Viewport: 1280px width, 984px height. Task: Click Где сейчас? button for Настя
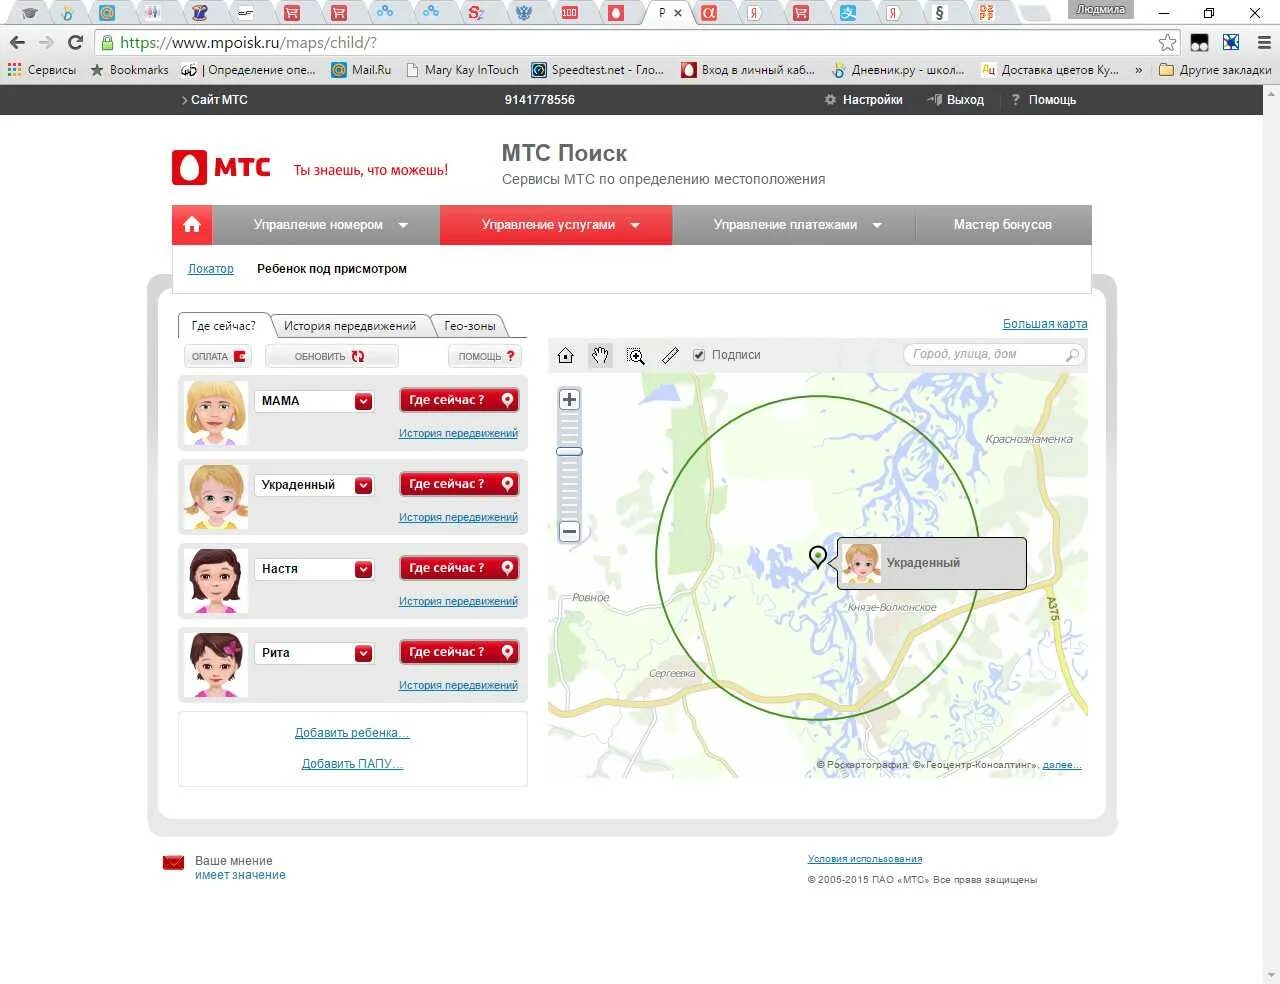point(459,568)
